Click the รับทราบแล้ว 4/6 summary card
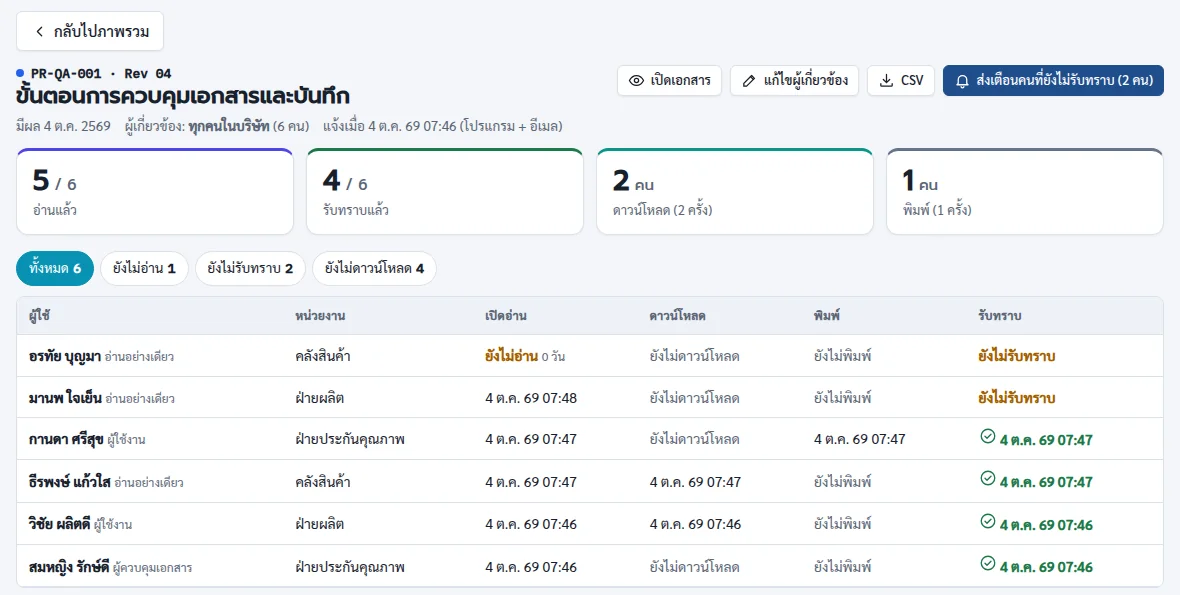This screenshot has height=595, width=1180. (445, 192)
